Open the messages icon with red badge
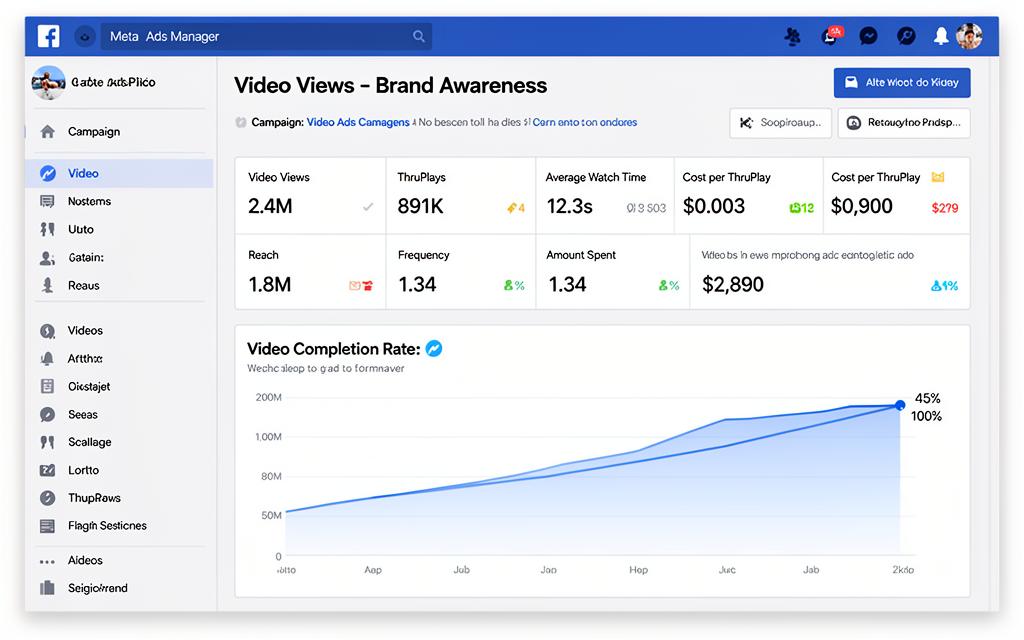Viewport: 1024px width, 640px height. tap(831, 35)
